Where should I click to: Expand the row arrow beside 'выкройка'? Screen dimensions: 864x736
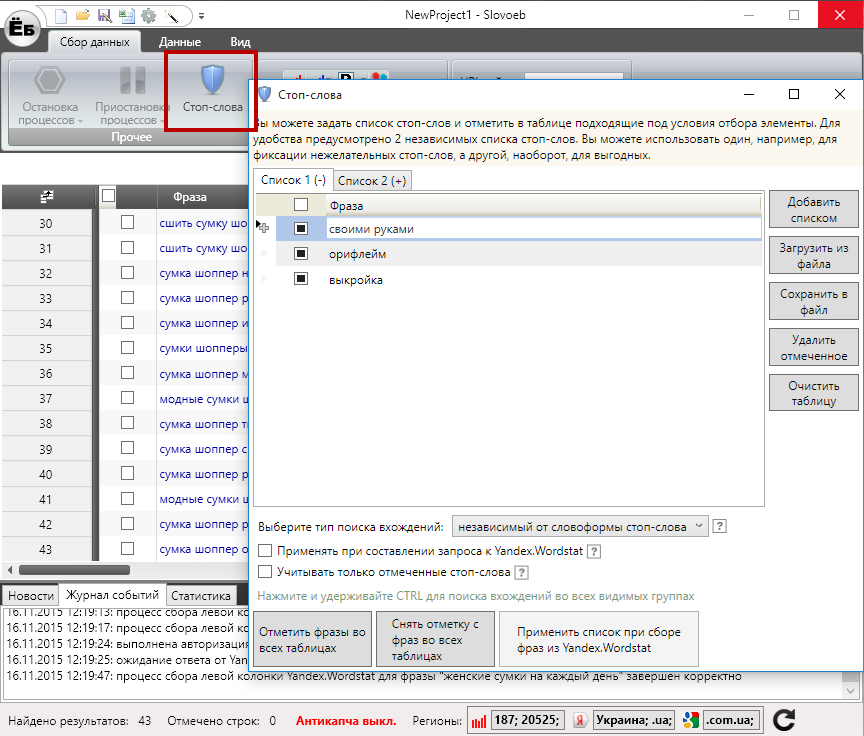coord(264,280)
